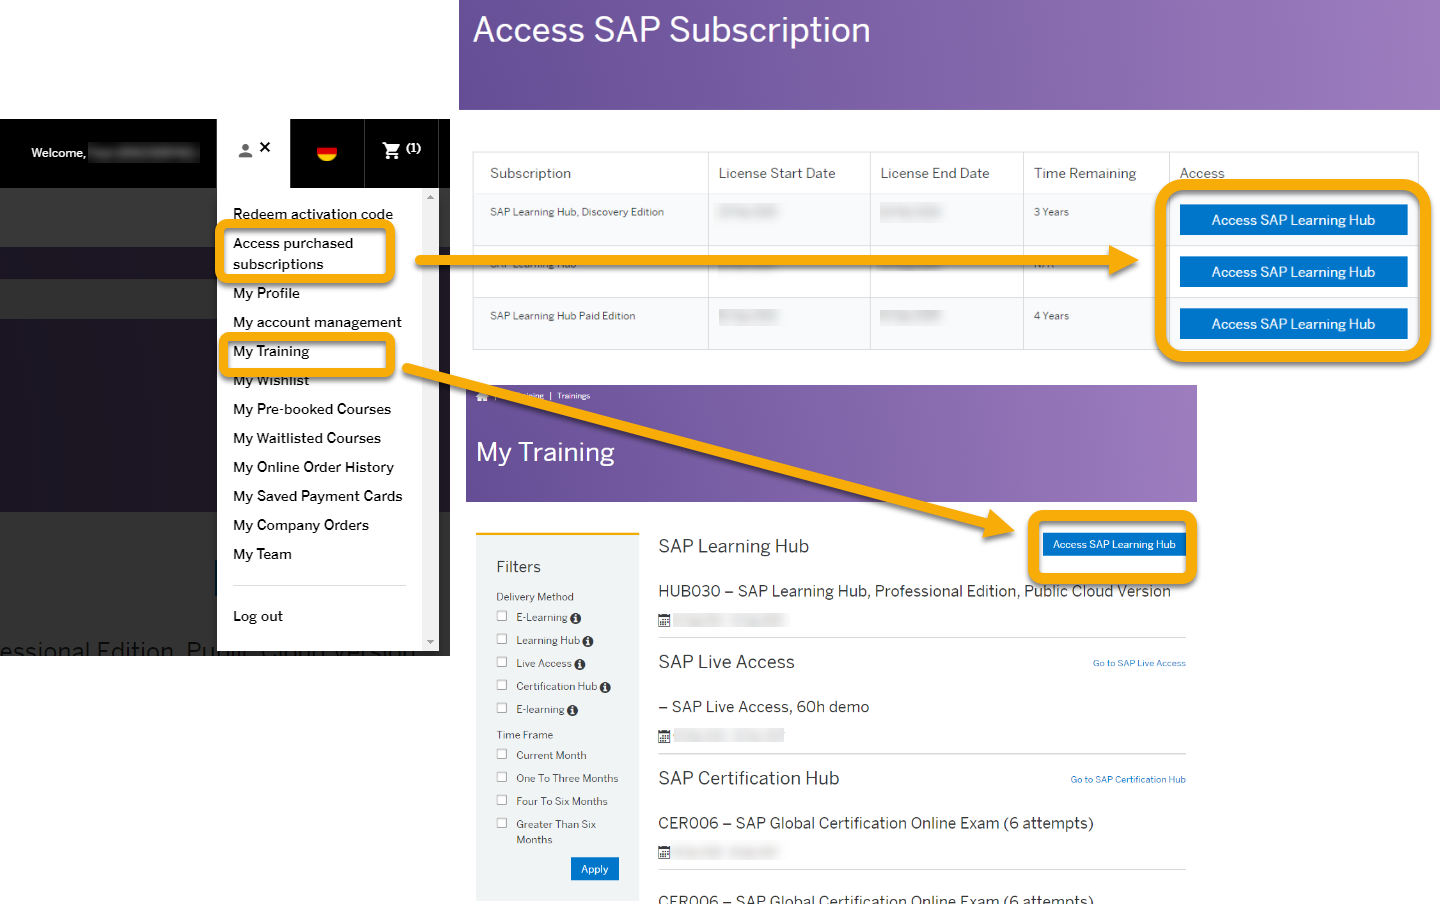Click the 4 Years time remaining value

(1051, 316)
